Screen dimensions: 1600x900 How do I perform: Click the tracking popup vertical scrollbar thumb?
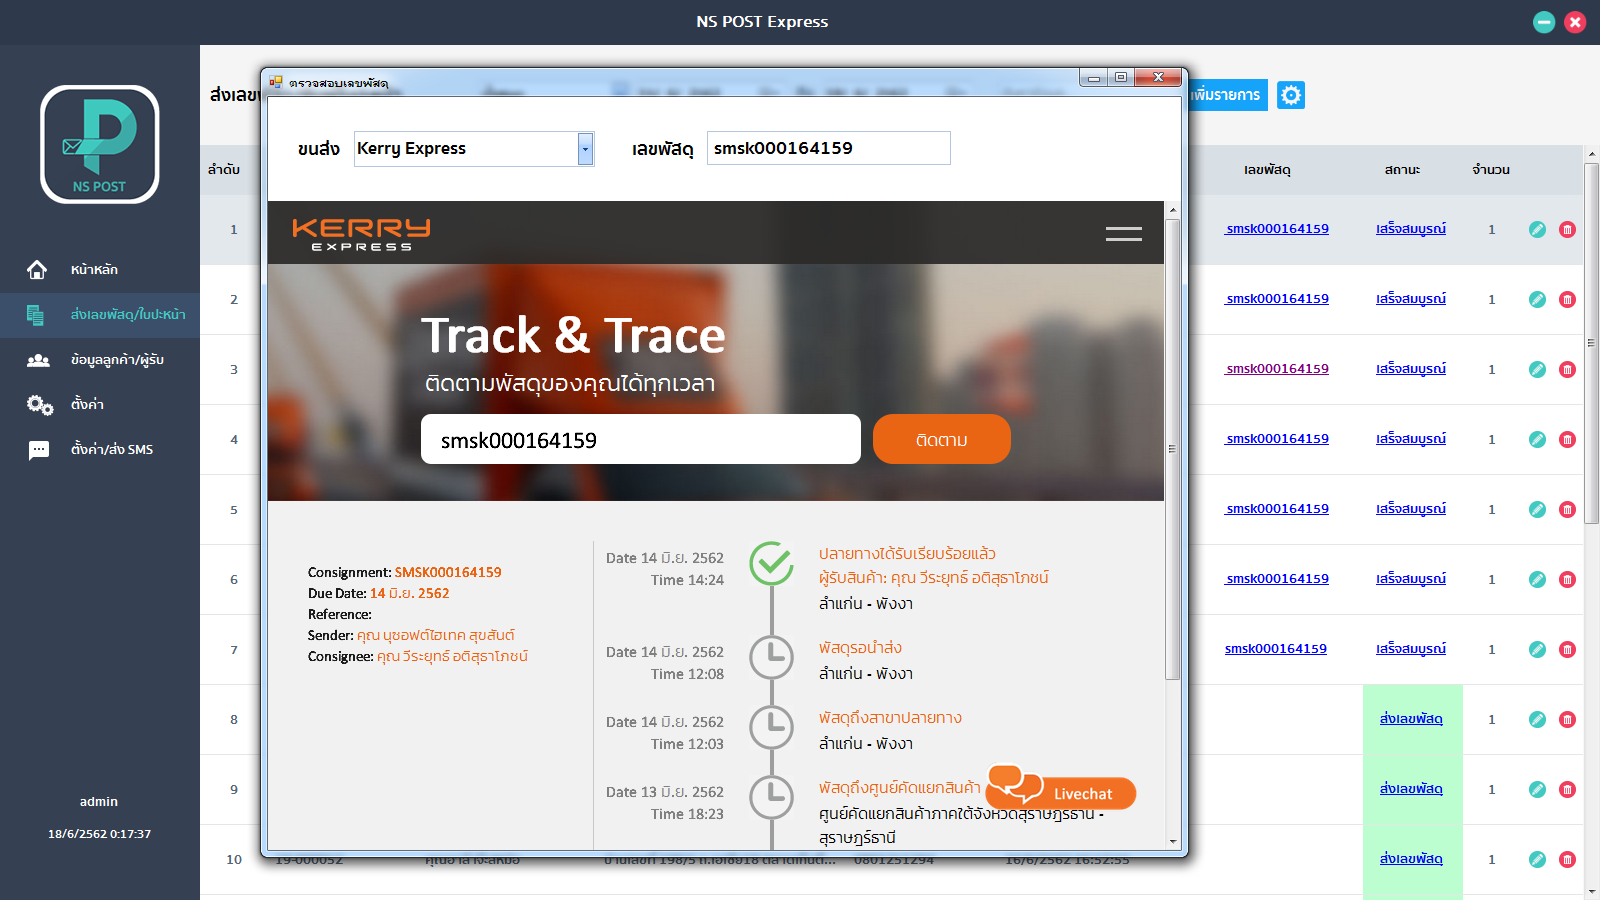click(x=1172, y=449)
